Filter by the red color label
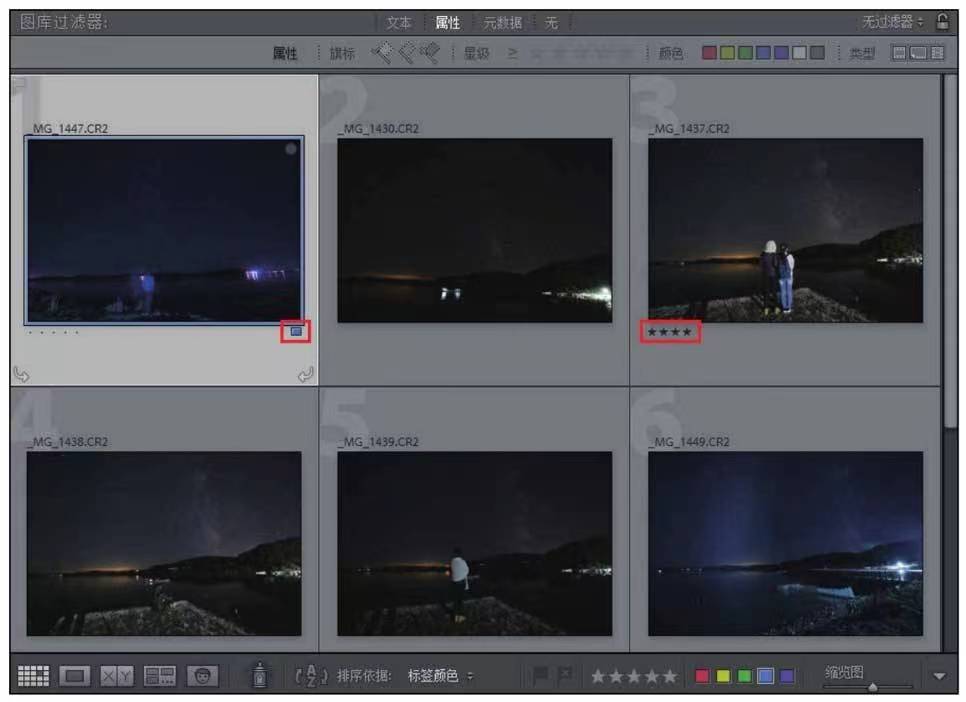 click(709, 53)
